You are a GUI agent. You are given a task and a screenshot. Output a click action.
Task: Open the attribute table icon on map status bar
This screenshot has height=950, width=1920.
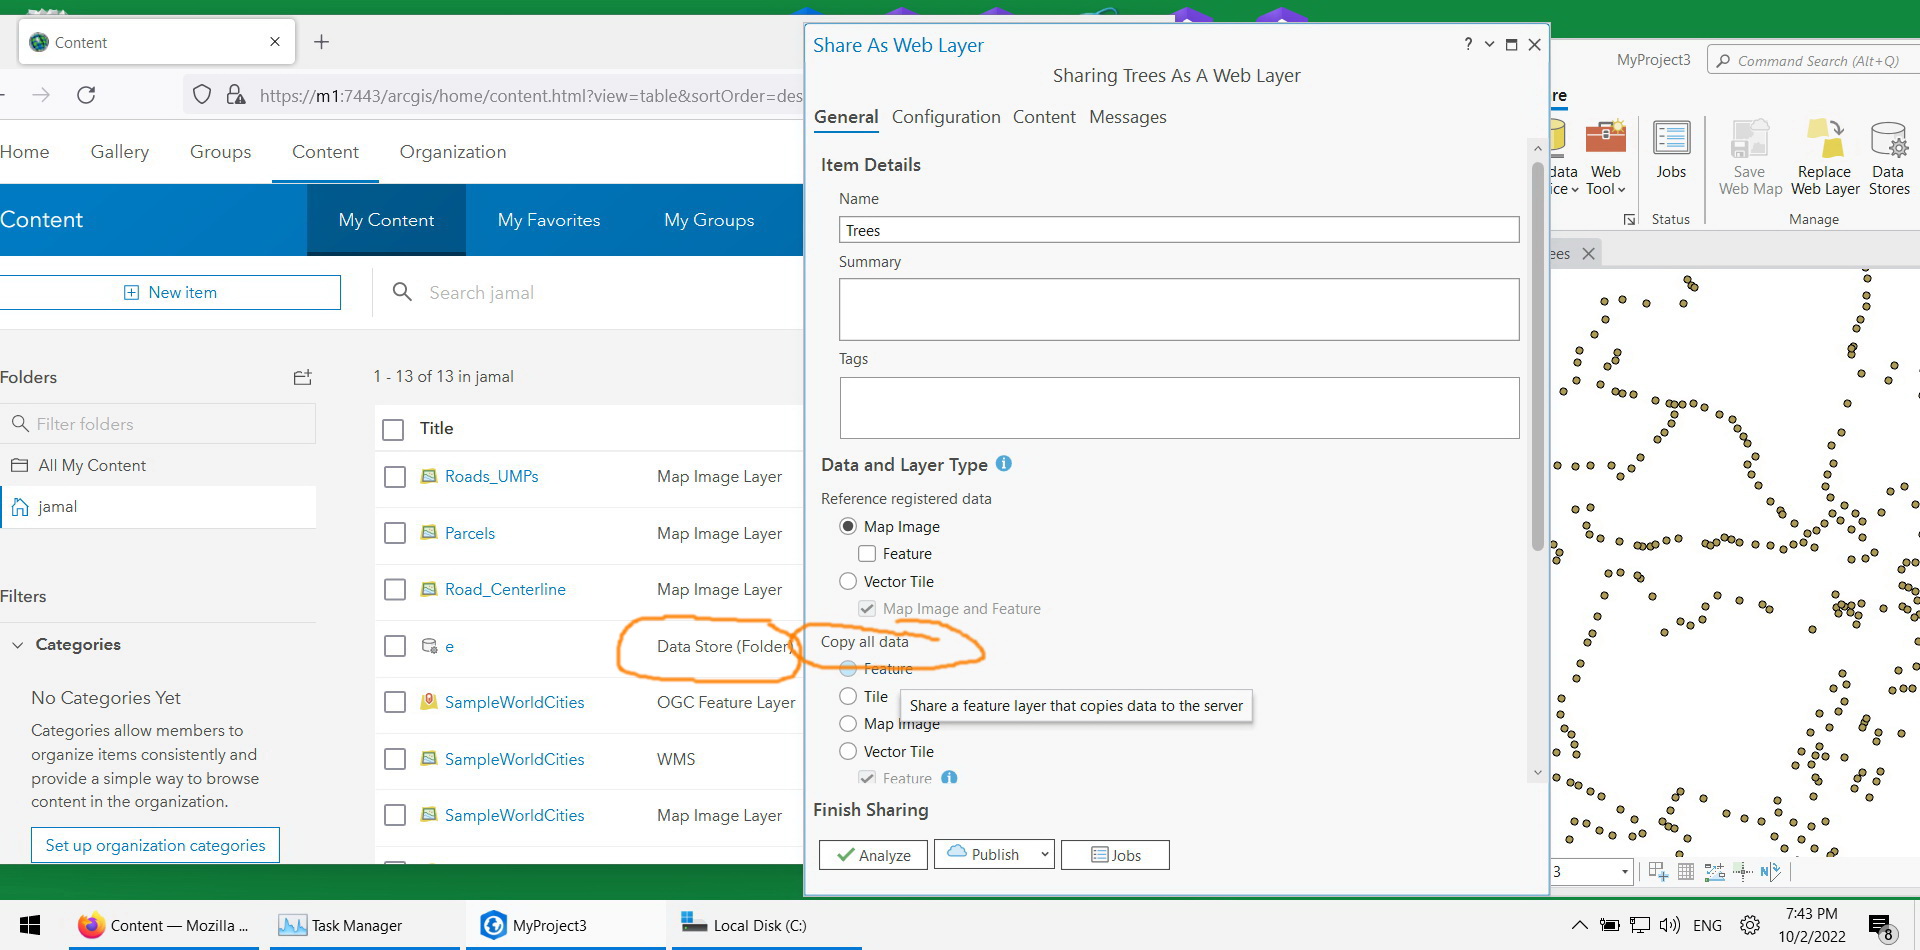coord(1686,871)
